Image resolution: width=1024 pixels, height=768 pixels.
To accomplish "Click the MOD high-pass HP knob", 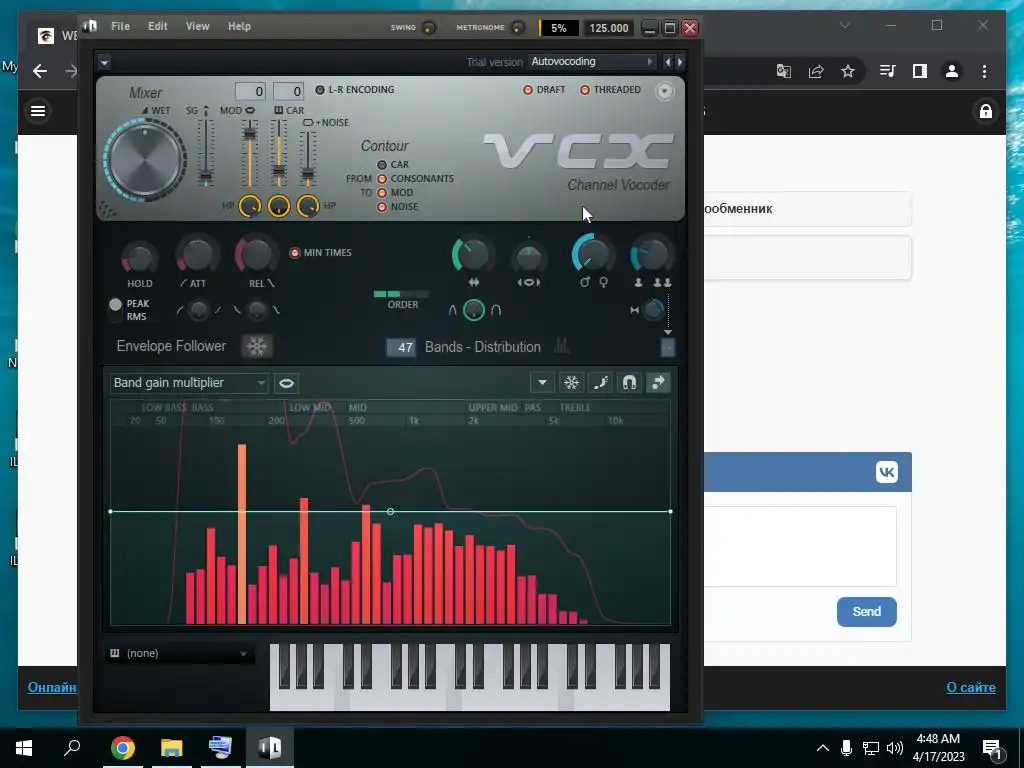I will click(249, 206).
